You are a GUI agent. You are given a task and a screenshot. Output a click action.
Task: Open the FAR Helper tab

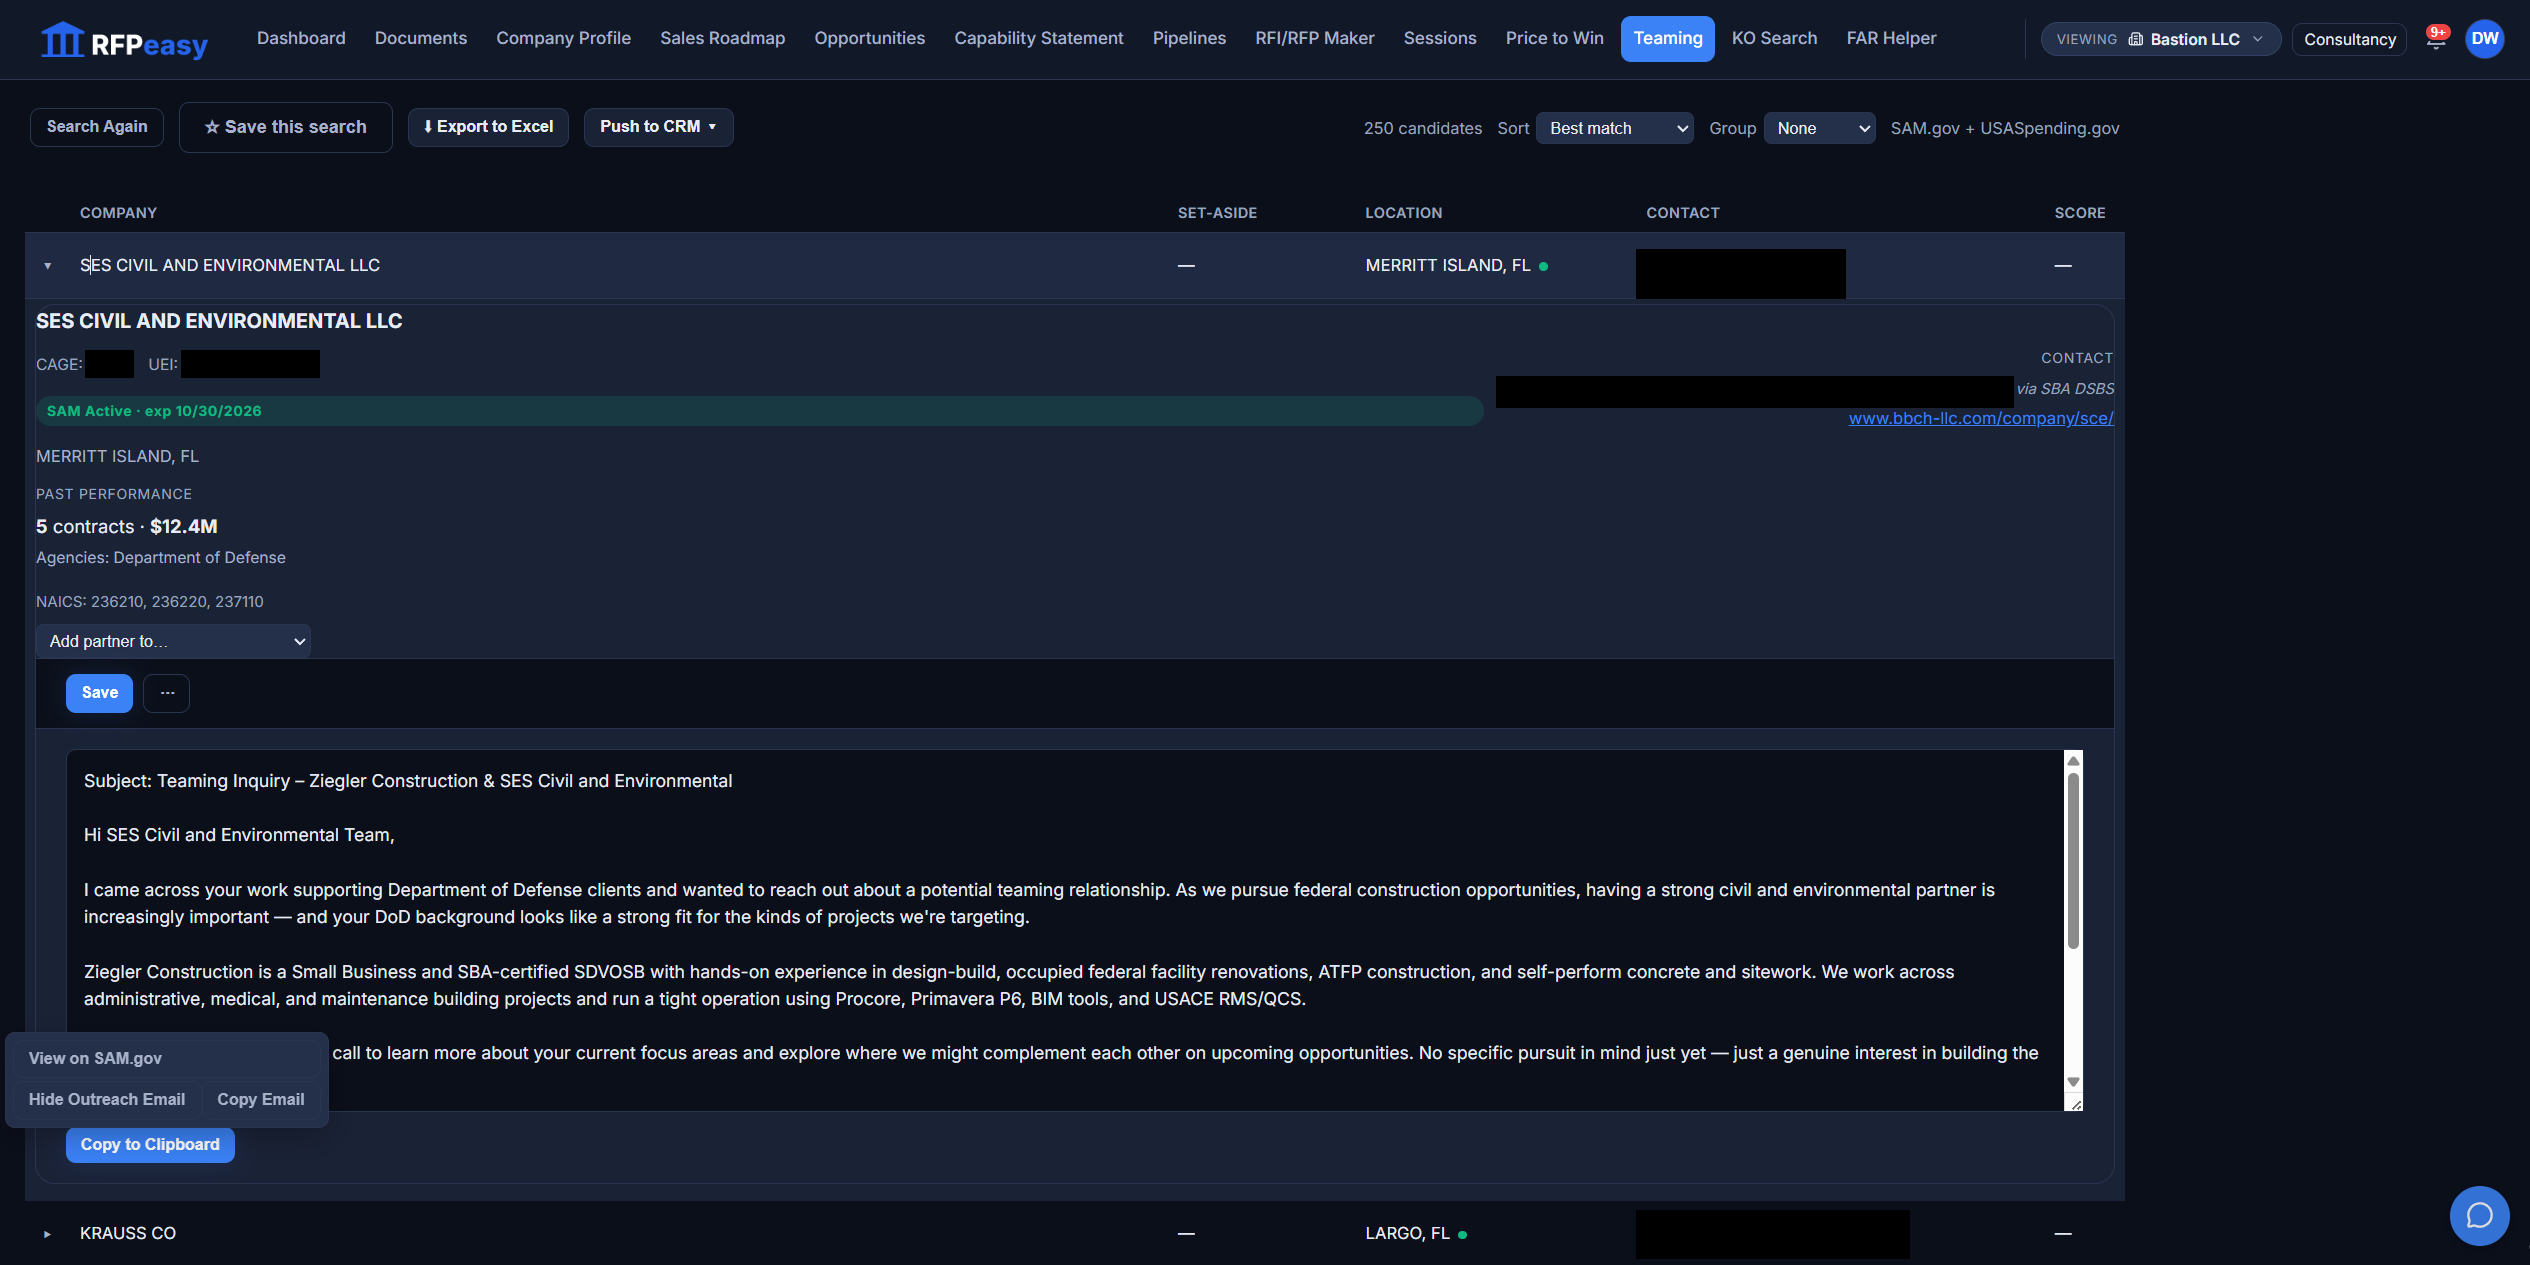pos(1891,38)
